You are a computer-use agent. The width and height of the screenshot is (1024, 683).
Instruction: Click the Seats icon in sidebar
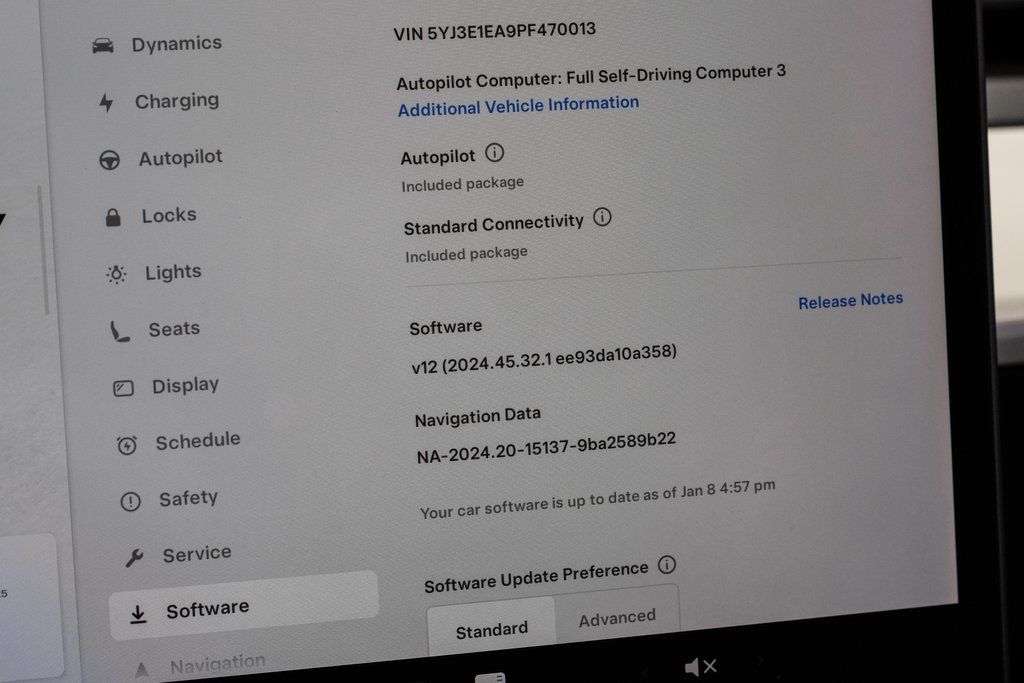[x=118, y=326]
